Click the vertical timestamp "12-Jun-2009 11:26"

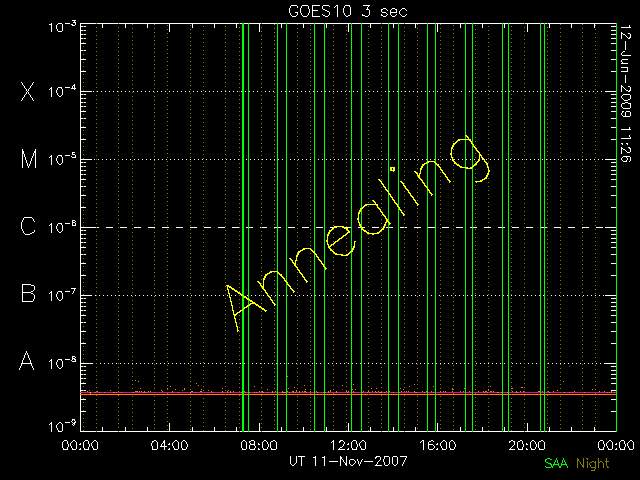pos(625,93)
